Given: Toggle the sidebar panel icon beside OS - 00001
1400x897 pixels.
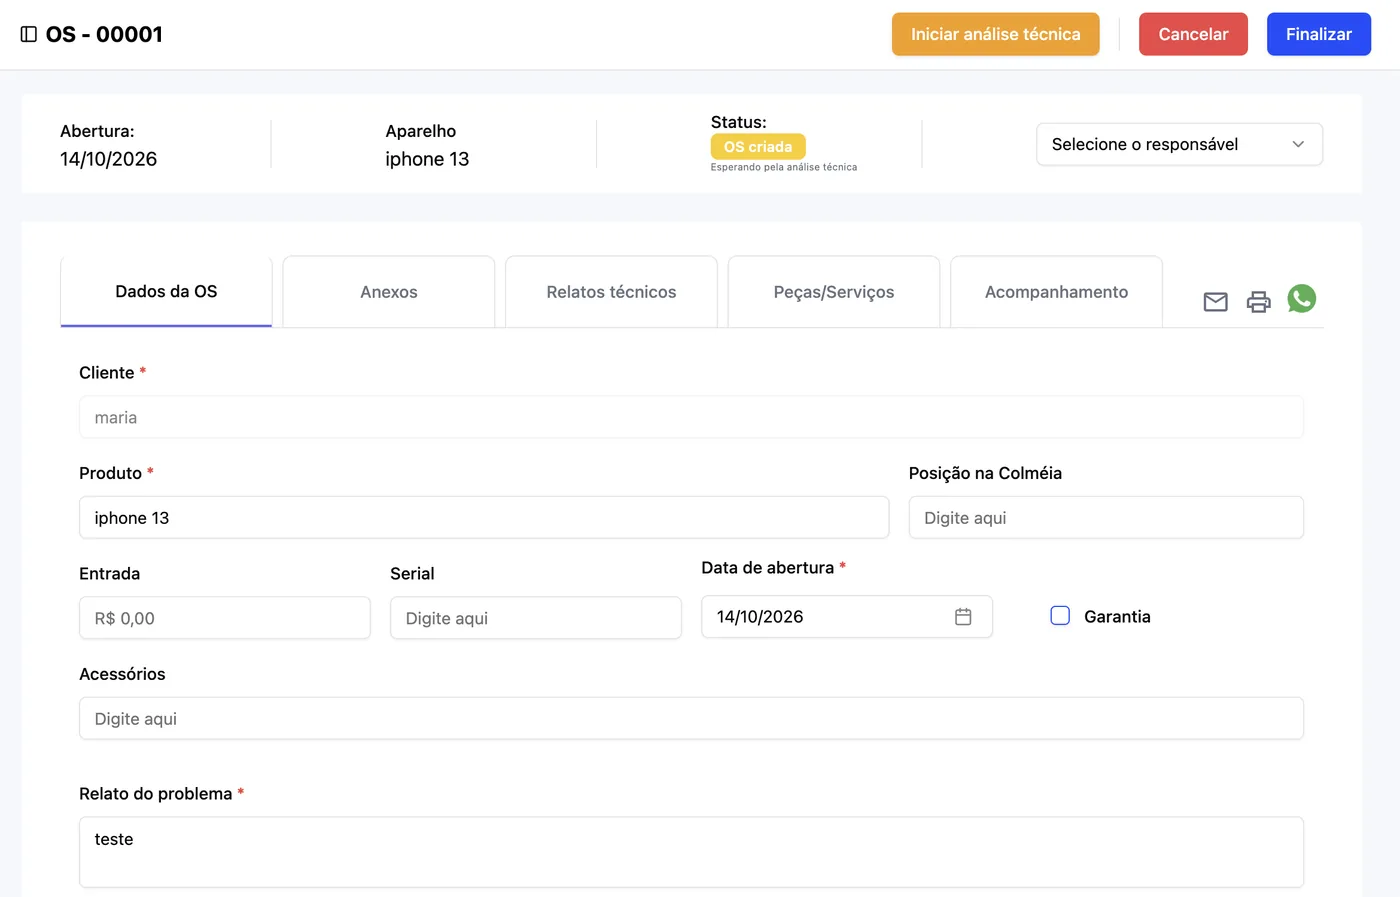Looking at the screenshot, I should click(29, 34).
